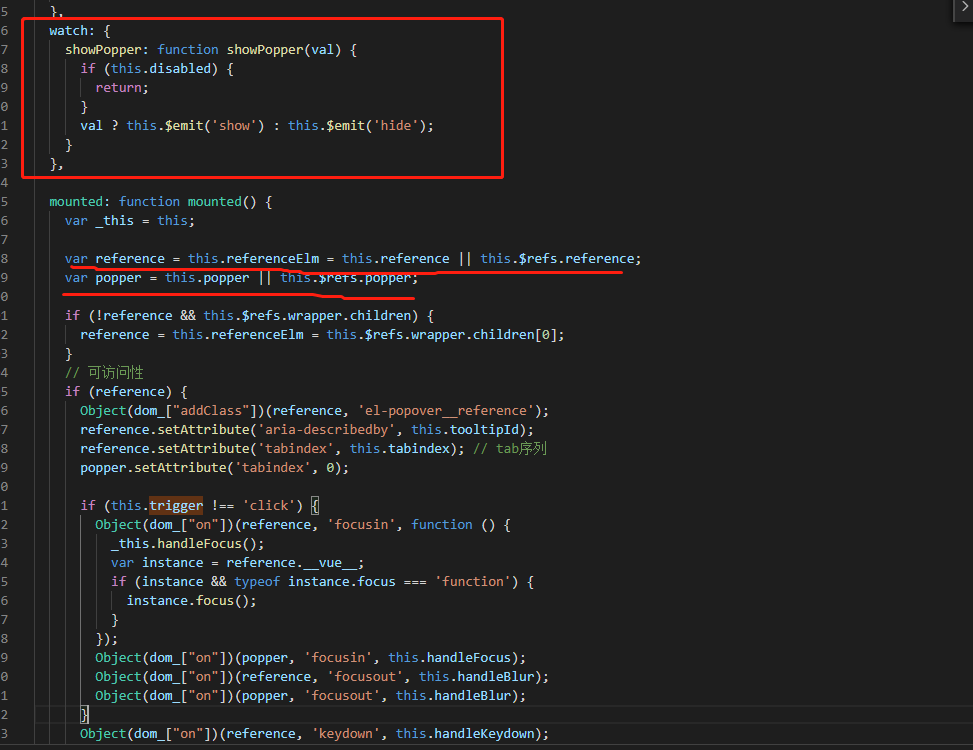Screen dimensions: 973x750
Task: Click the "if (!reference && this.$refs.wrapper.children)" line
Action: pyautogui.click(x=249, y=316)
